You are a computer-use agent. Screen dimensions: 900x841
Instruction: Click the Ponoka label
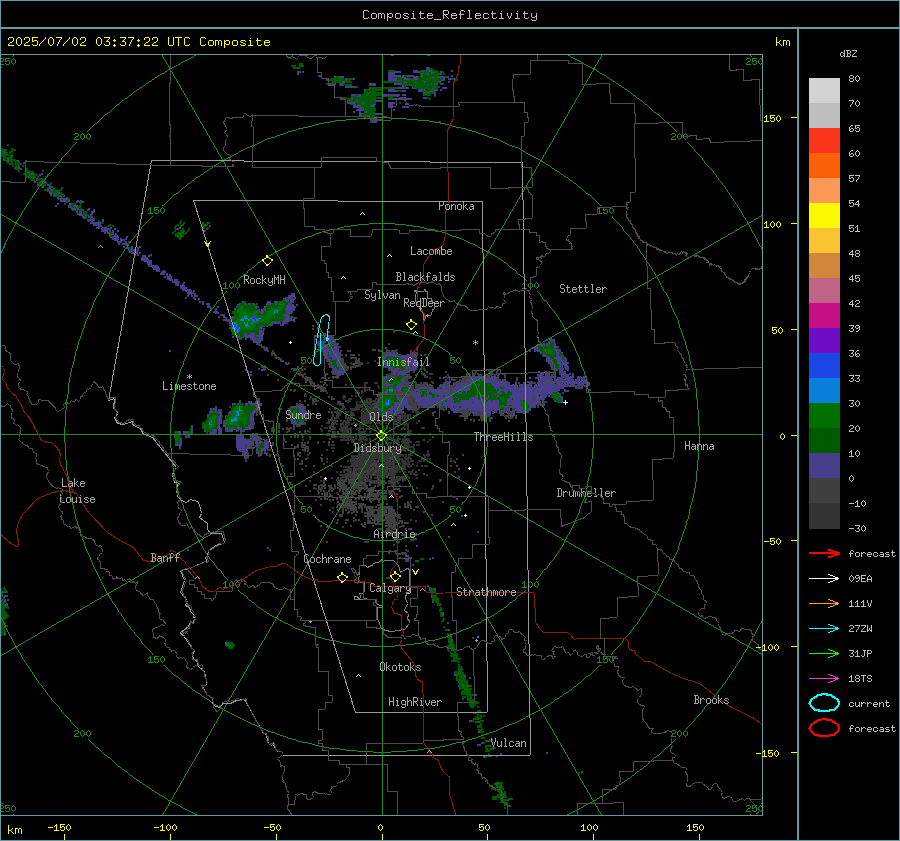tap(456, 206)
